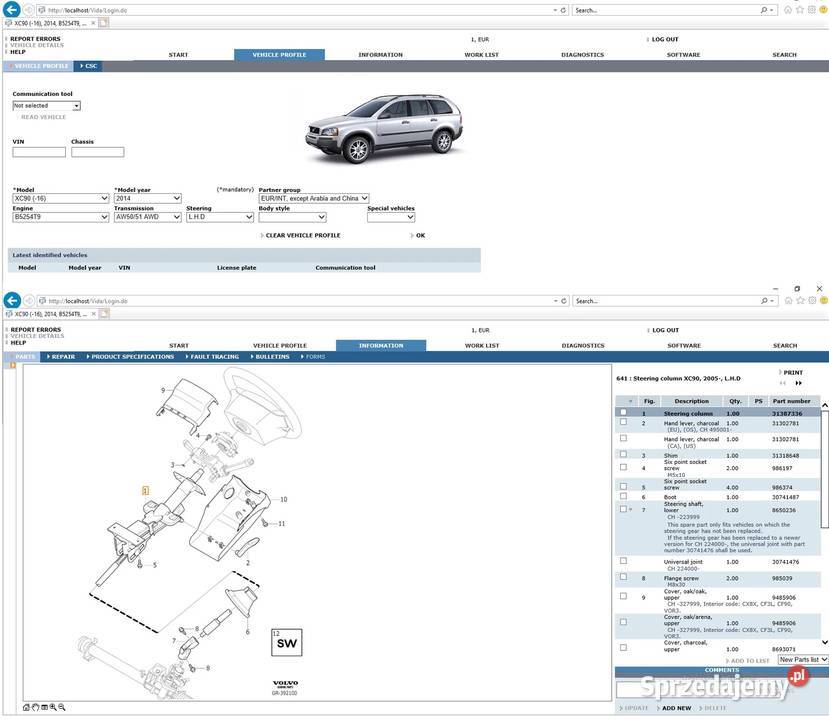The image size is (829, 720).
Task: Click CLEAR VEHICLE PROFILE link
Action: 303,235
